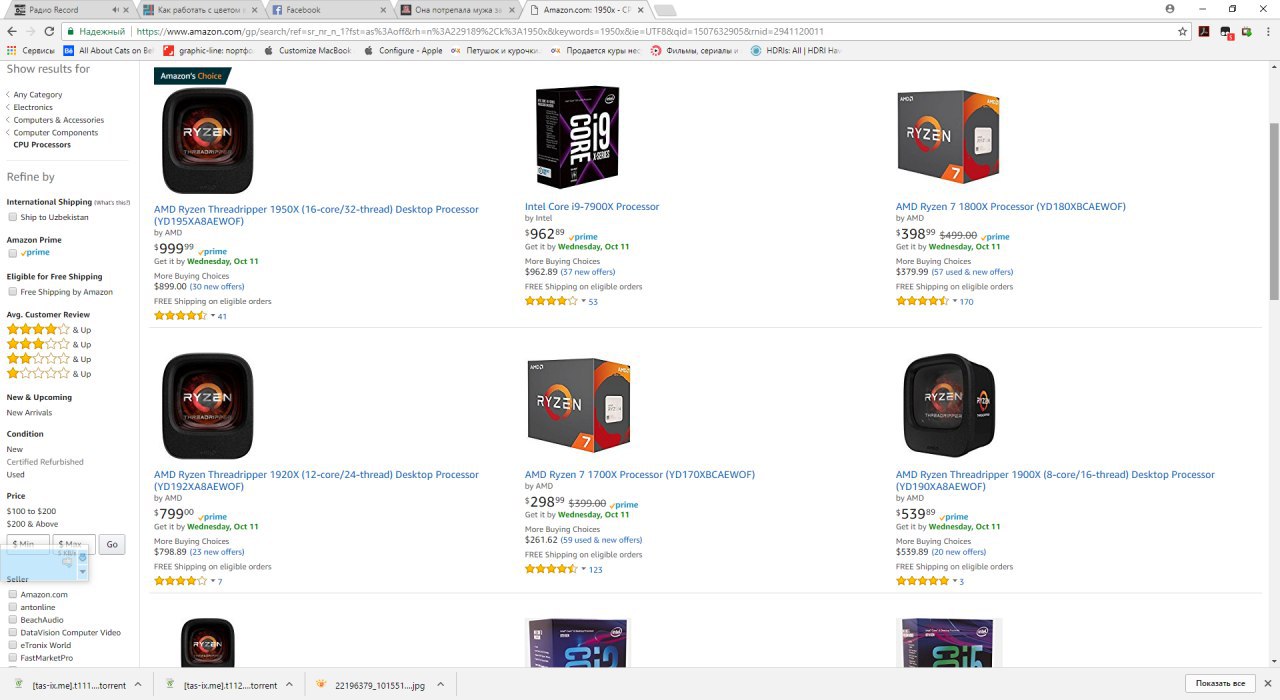
Task: Select the FastMarketPro seller checkbox
Action: [13, 658]
